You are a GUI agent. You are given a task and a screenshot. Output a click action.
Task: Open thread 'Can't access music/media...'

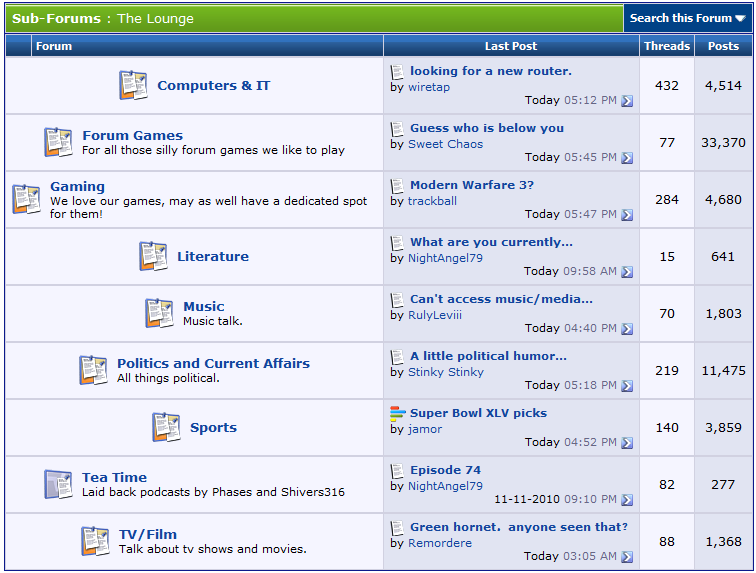501,299
